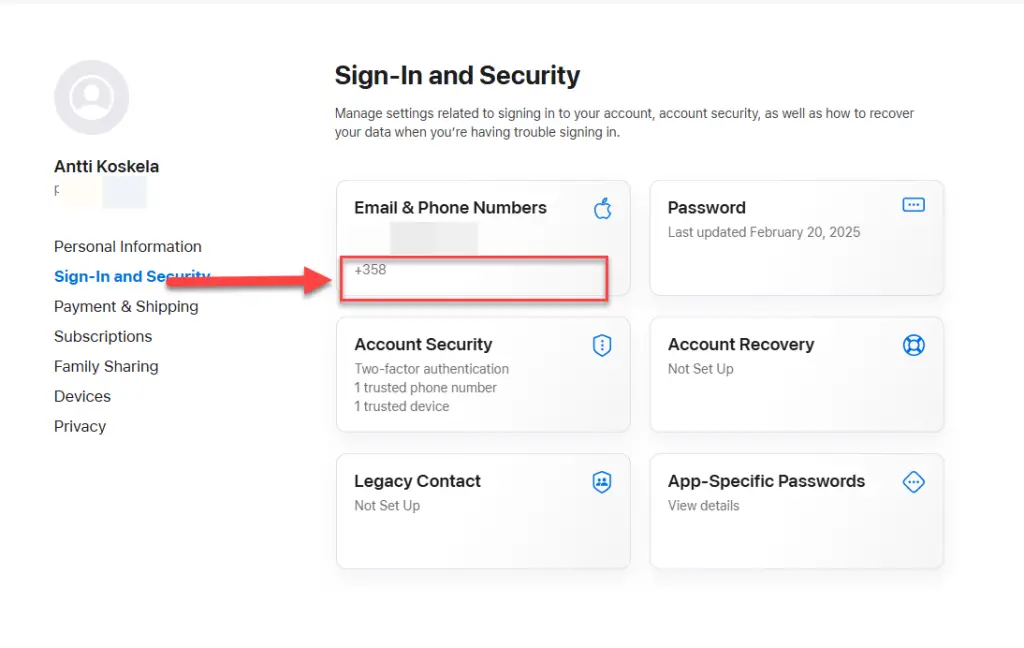Click the Account Recovery lifebuoy icon
Viewport: 1024px width, 648px height.
pyautogui.click(x=913, y=345)
